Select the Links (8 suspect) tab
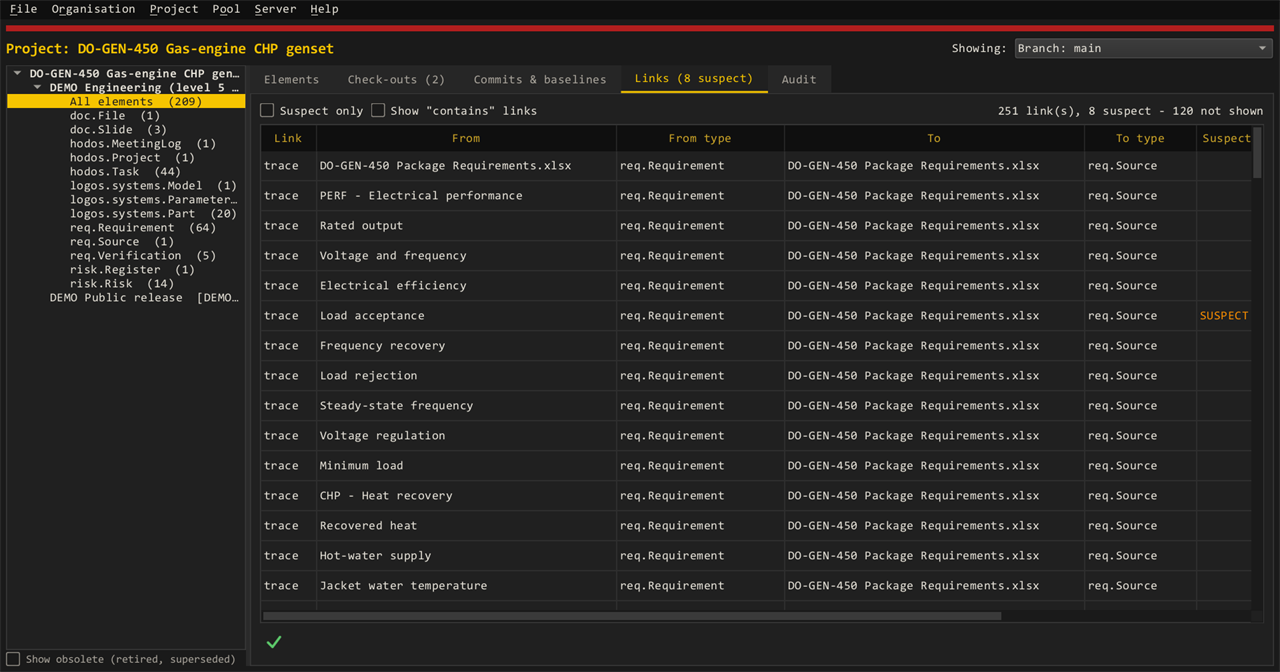1280x672 pixels. point(694,78)
